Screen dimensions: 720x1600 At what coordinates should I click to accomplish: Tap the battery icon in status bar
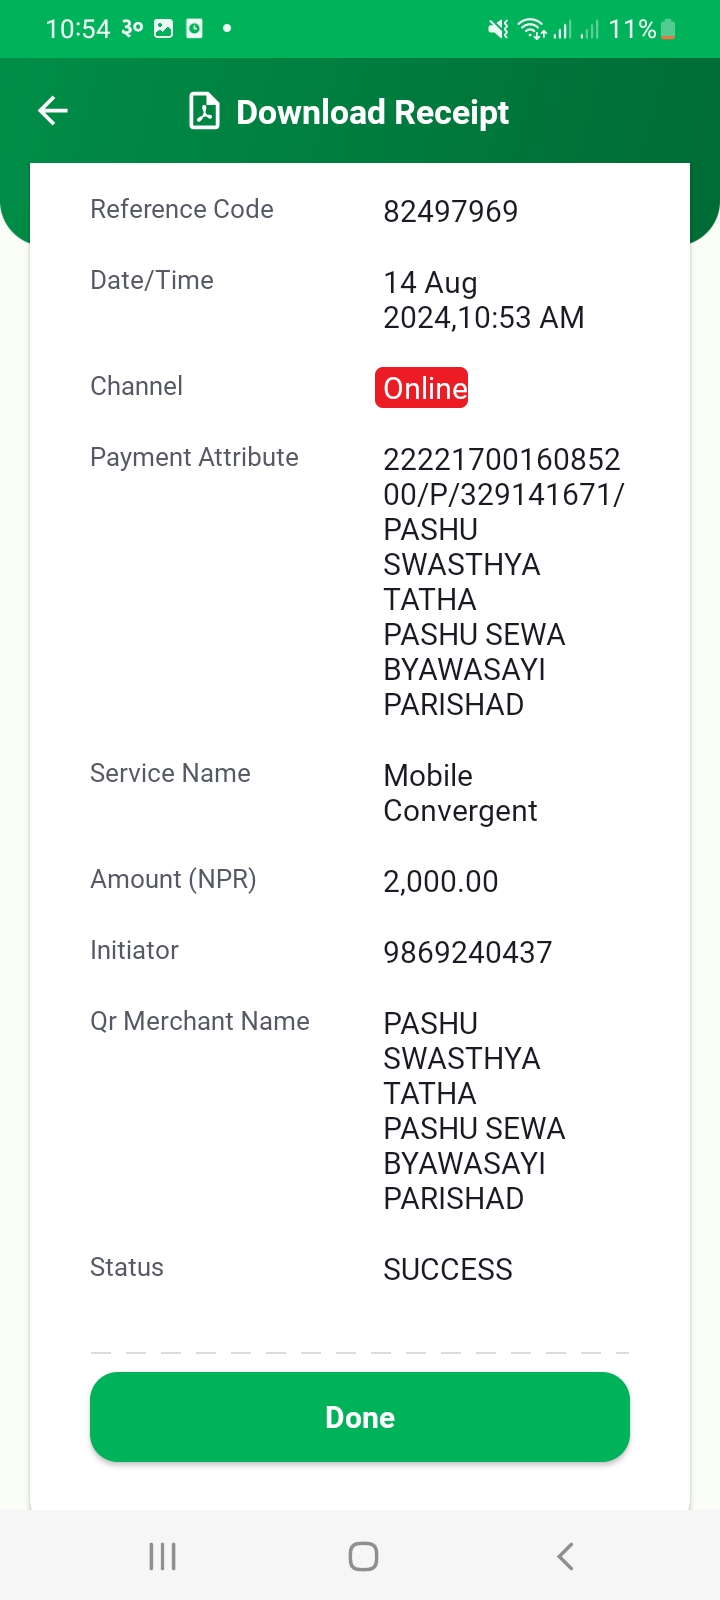pyautogui.click(x=668, y=30)
